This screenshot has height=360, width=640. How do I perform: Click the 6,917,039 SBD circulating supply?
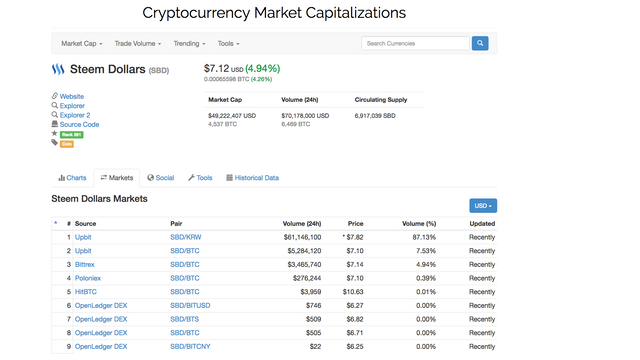pyautogui.click(x=375, y=116)
